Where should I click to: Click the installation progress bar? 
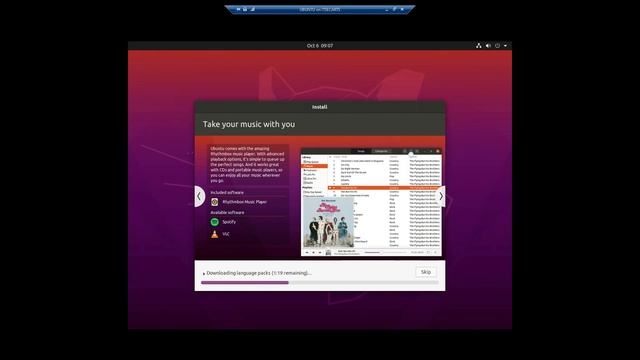pyautogui.click(x=320, y=282)
